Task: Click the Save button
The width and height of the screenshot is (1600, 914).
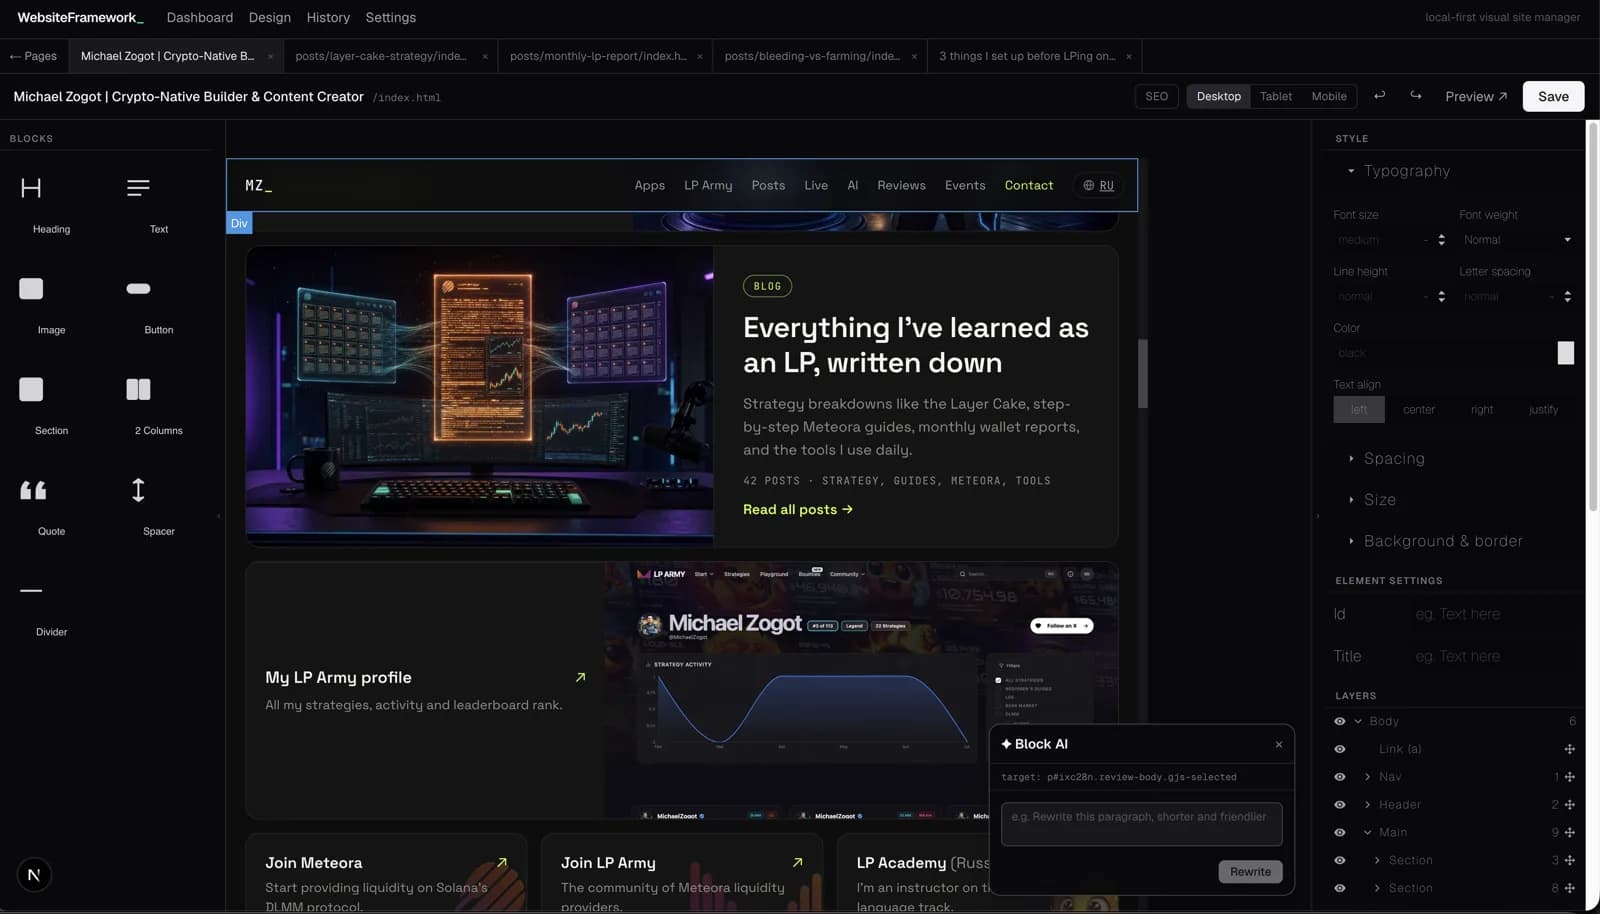Action: pyautogui.click(x=1553, y=96)
